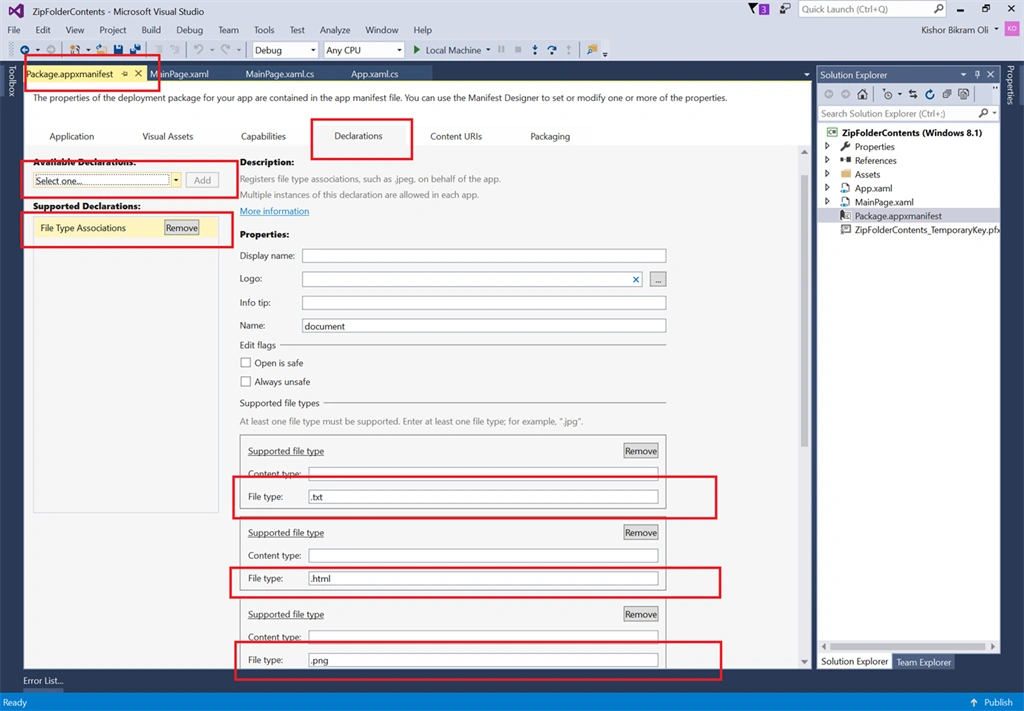Screen dimensions: 1024x711
Task: Remove the .html supported file type
Action: pos(641,533)
